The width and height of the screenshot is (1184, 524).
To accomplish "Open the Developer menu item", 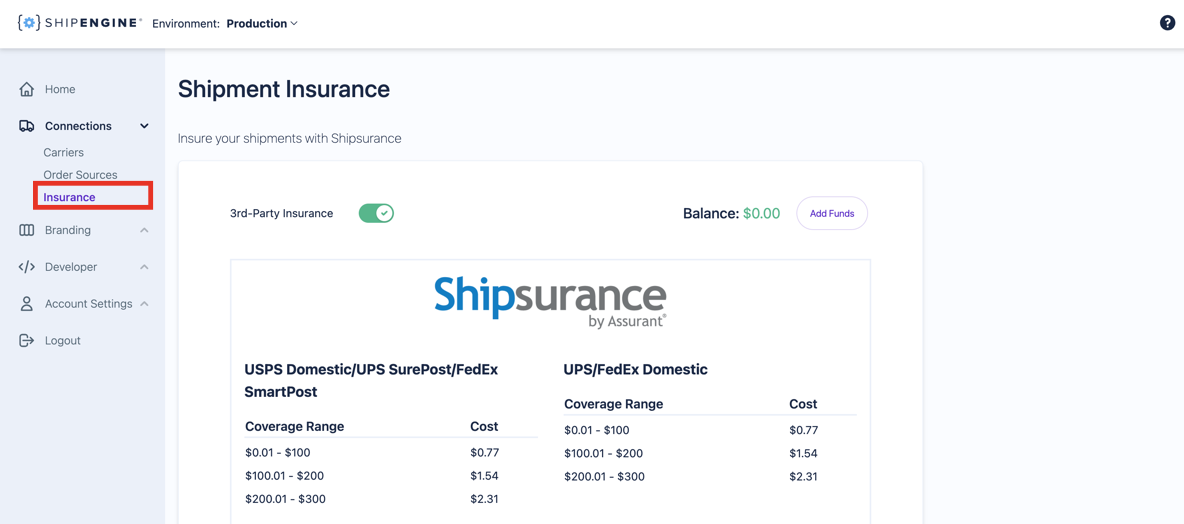I will click(71, 267).
